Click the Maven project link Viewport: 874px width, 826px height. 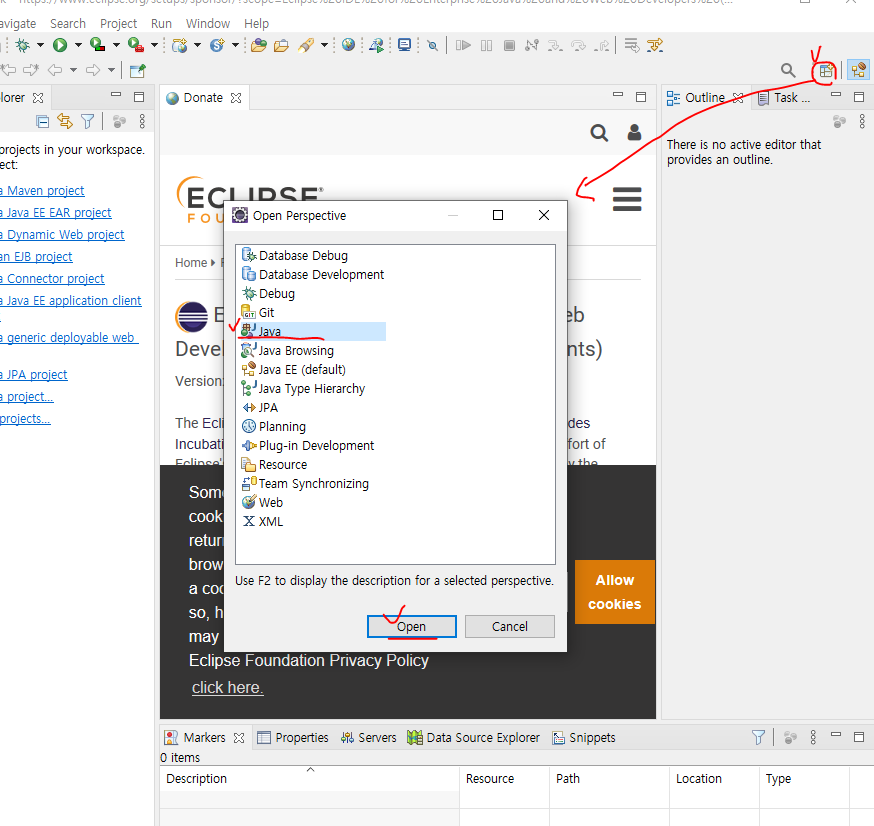(43, 191)
